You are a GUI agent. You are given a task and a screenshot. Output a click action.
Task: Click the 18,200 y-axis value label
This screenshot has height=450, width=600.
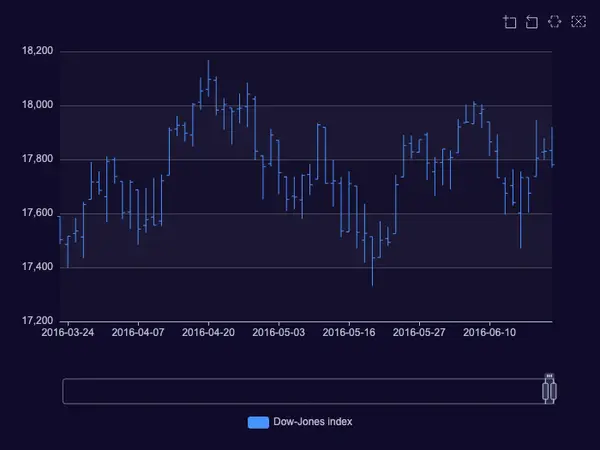(x=38, y=51)
